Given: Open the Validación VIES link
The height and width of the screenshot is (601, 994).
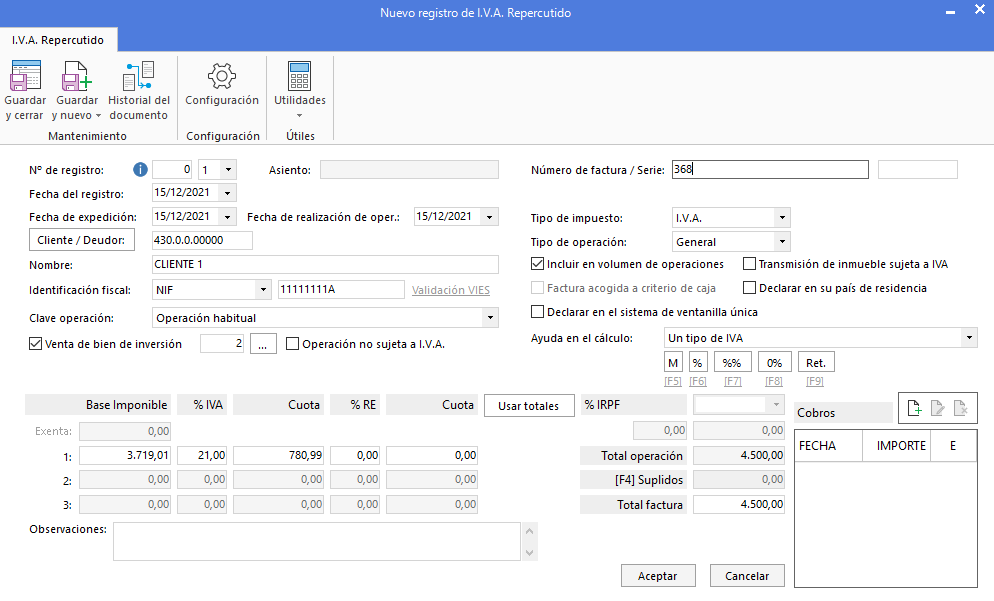Looking at the screenshot, I should 451,290.
